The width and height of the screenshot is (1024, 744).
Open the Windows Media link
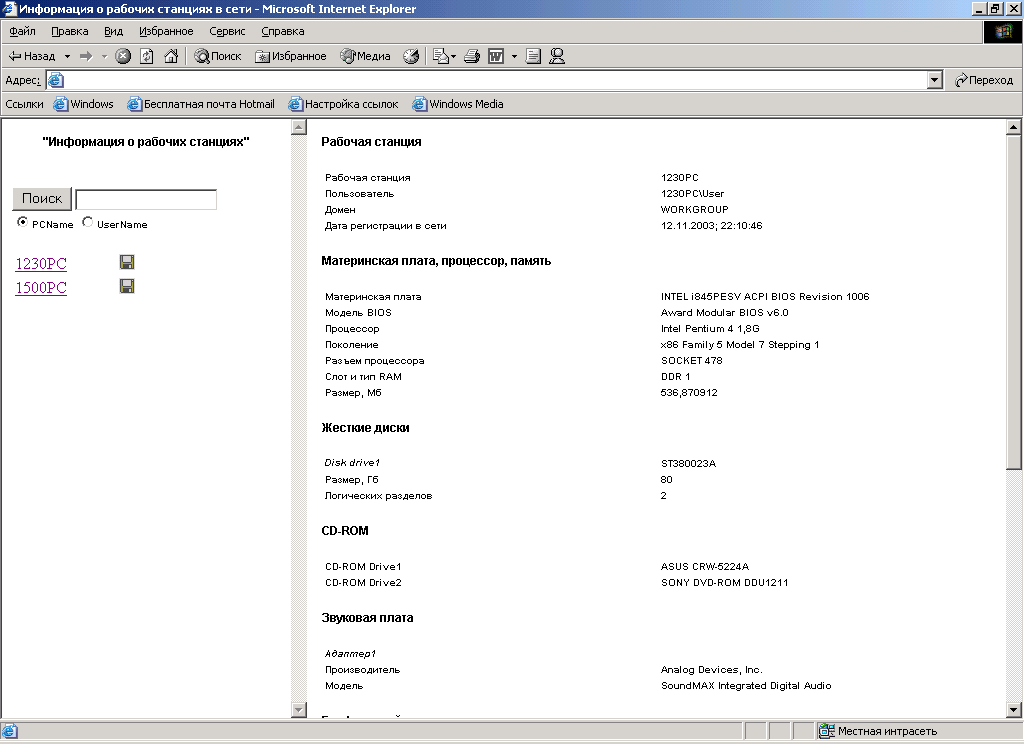tap(458, 104)
